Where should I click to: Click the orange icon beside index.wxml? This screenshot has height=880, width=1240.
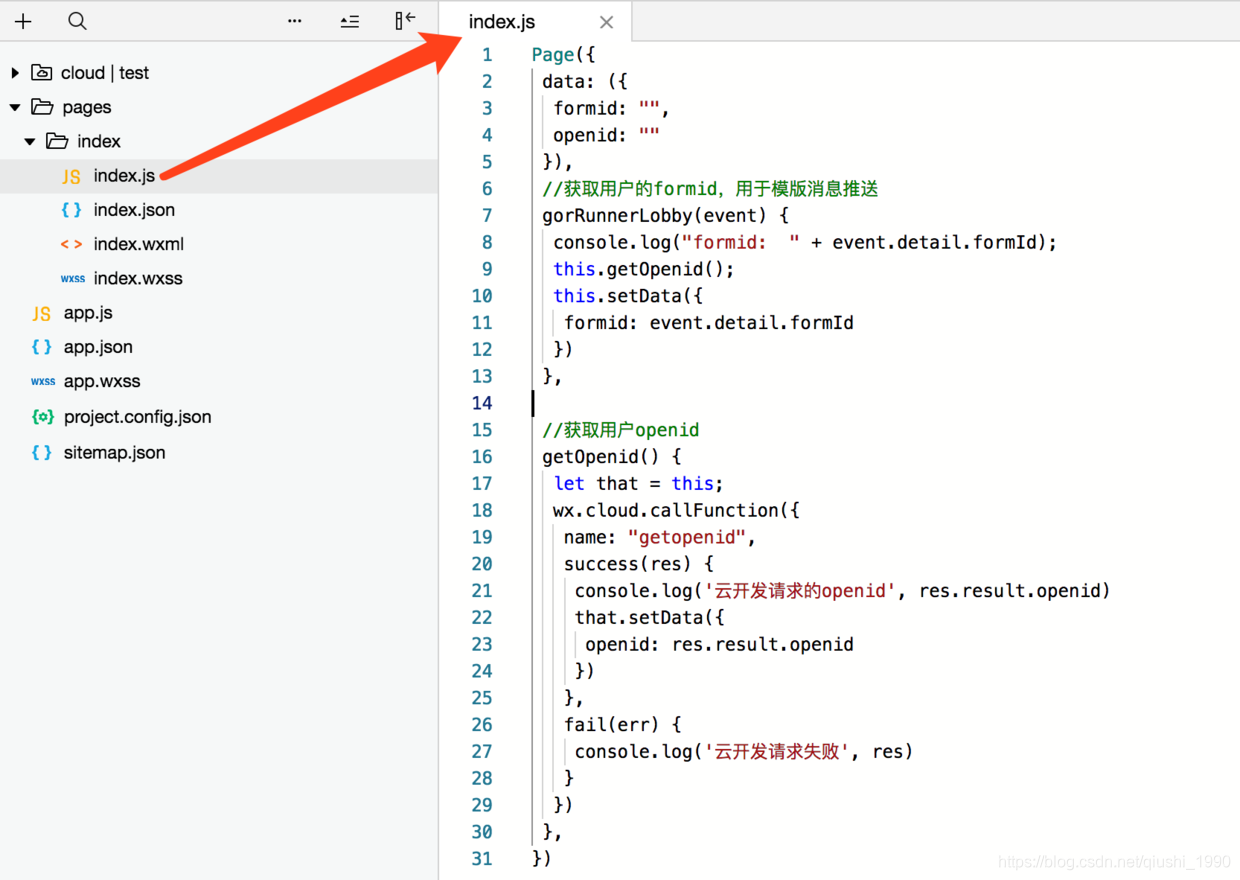[71, 244]
